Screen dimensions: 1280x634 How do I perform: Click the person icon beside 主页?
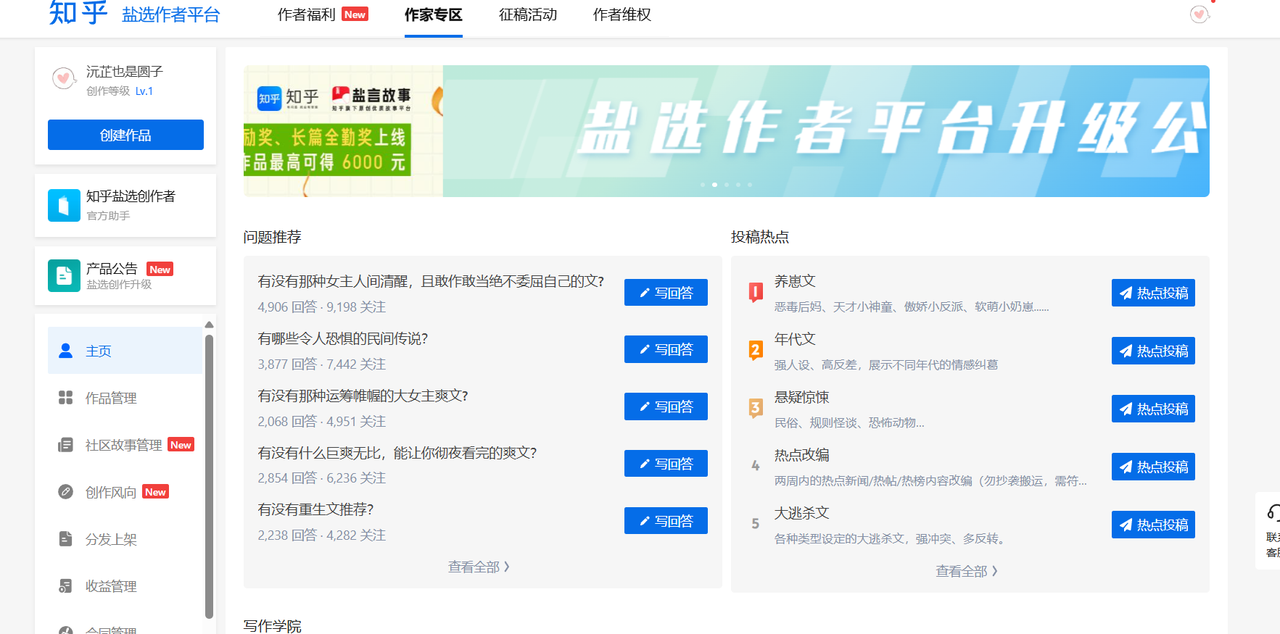66,351
